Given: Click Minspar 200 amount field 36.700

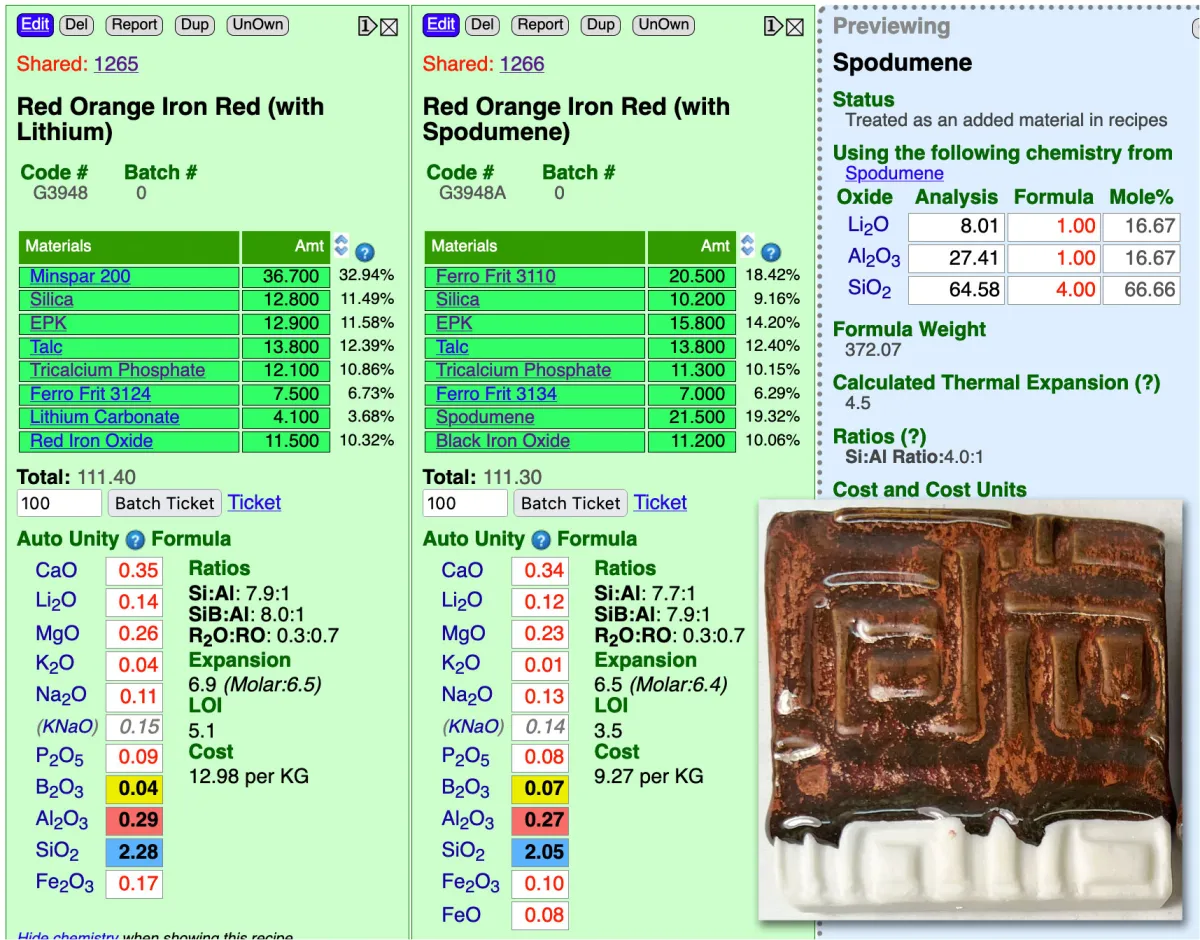Looking at the screenshot, I should pos(286,277).
